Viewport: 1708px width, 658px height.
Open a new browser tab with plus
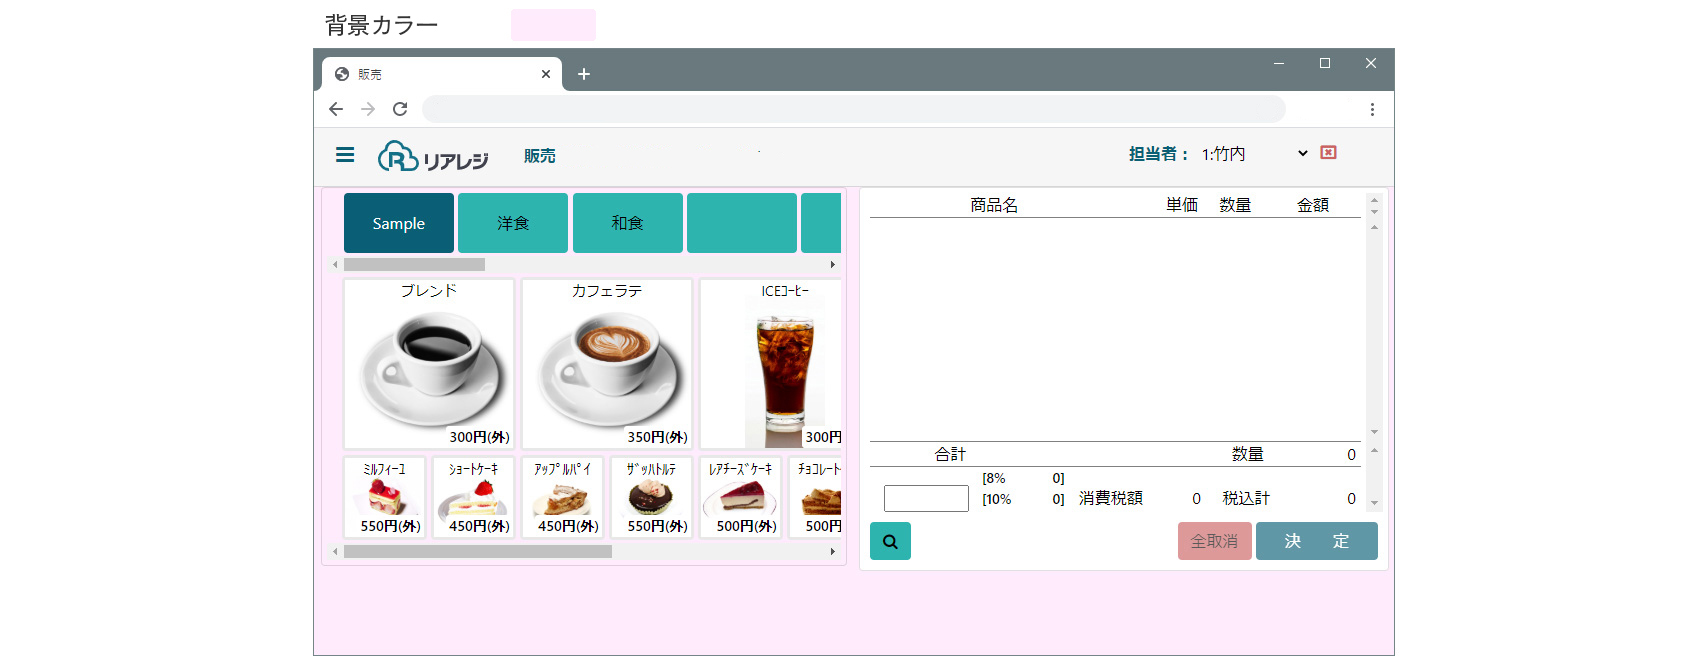click(584, 74)
